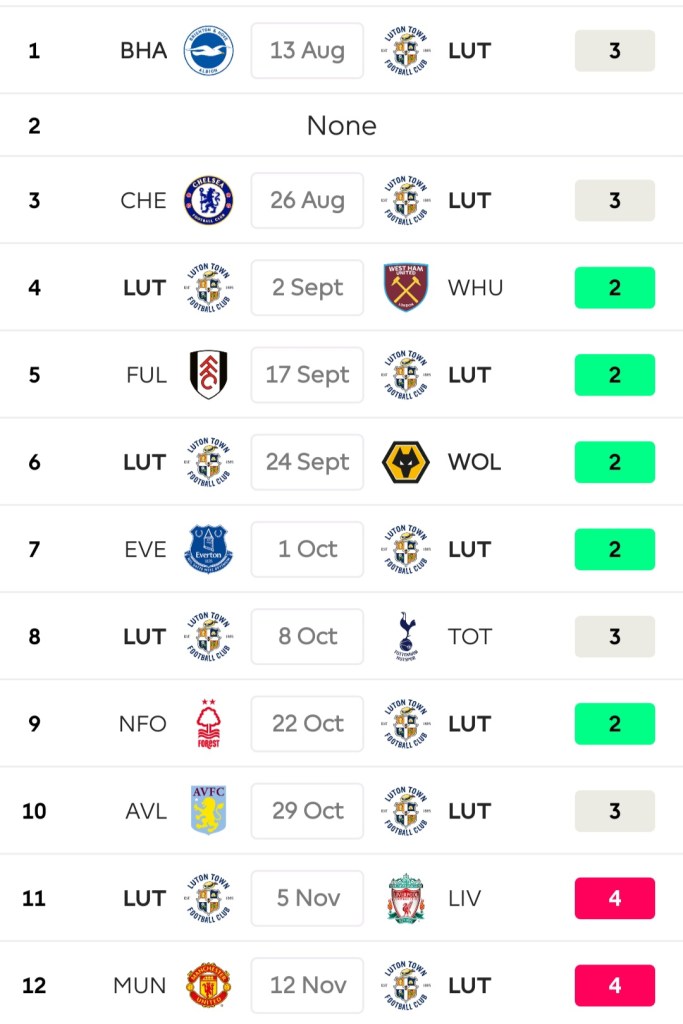Tap the West Ham United crest
This screenshot has width=683, height=1024.
406,288
